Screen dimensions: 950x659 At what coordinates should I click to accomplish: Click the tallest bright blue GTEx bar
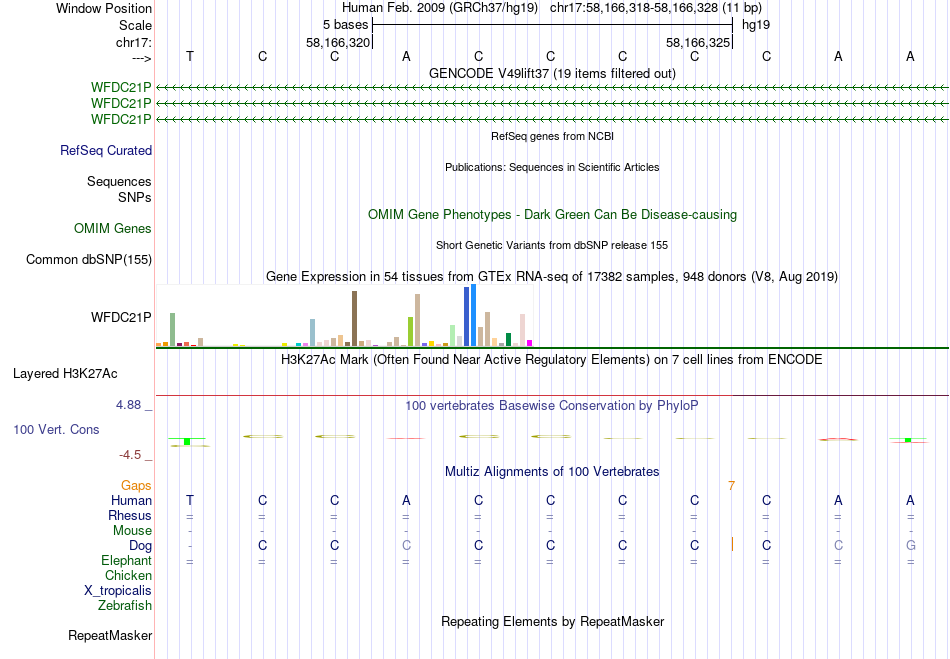pos(474,315)
